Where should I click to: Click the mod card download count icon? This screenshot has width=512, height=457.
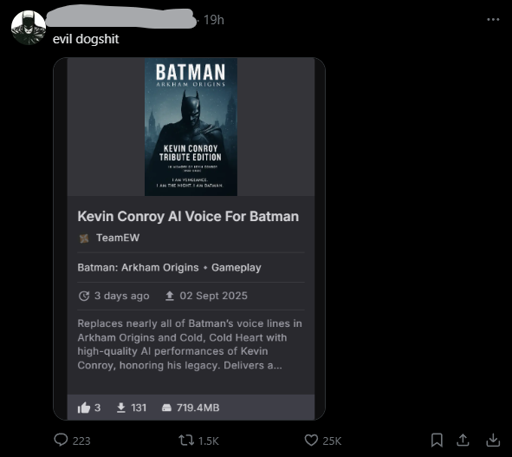coord(121,408)
